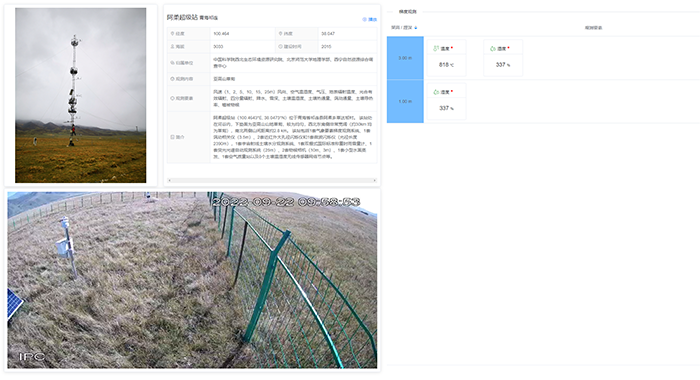Toggle the sort arrow in the height/depth column header
Image resolution: width=700 pixels, height=380 pixels.
click(416, 28)
